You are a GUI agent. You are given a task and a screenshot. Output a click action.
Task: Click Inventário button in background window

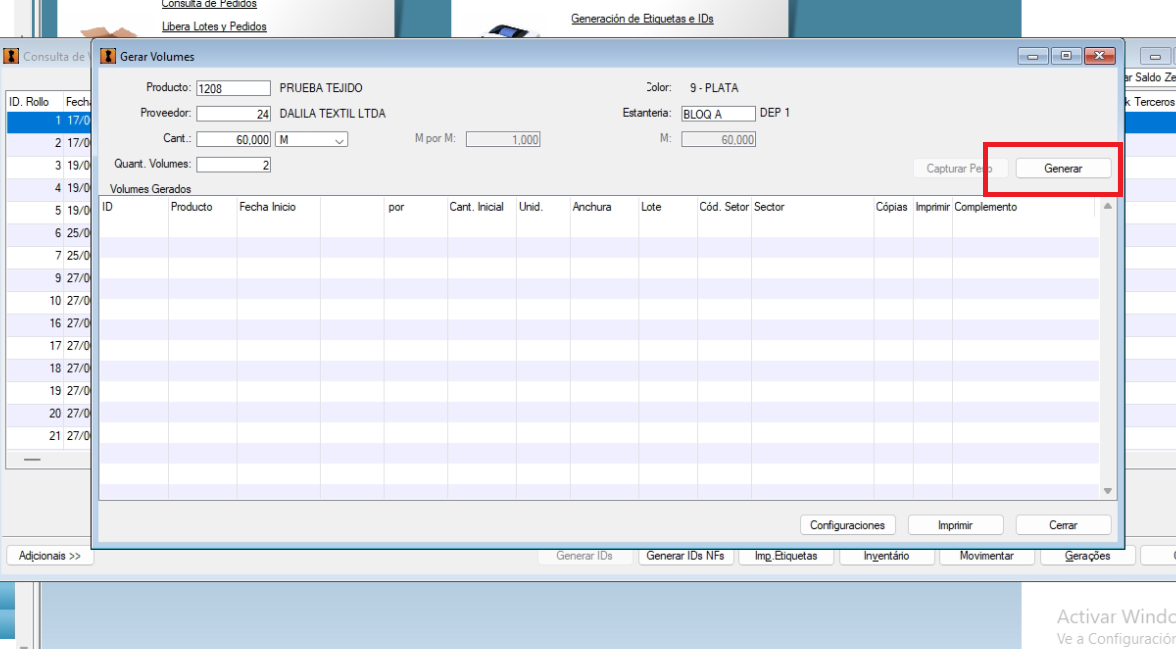886,556
